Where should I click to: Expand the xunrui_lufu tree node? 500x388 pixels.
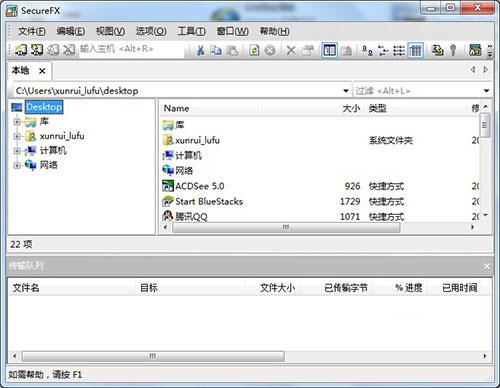[x=17, y=136]
